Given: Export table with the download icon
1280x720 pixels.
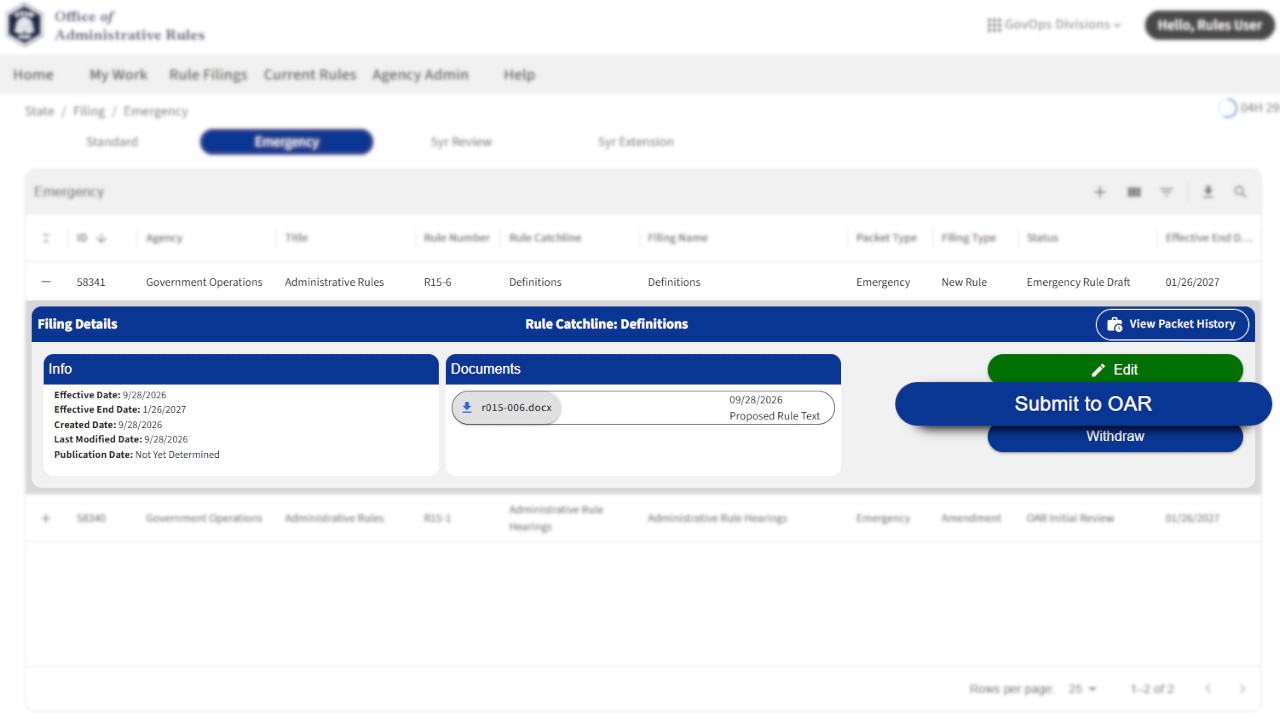Looking at the screenshot, I should pyautogui.click(x=1208, y=192).
